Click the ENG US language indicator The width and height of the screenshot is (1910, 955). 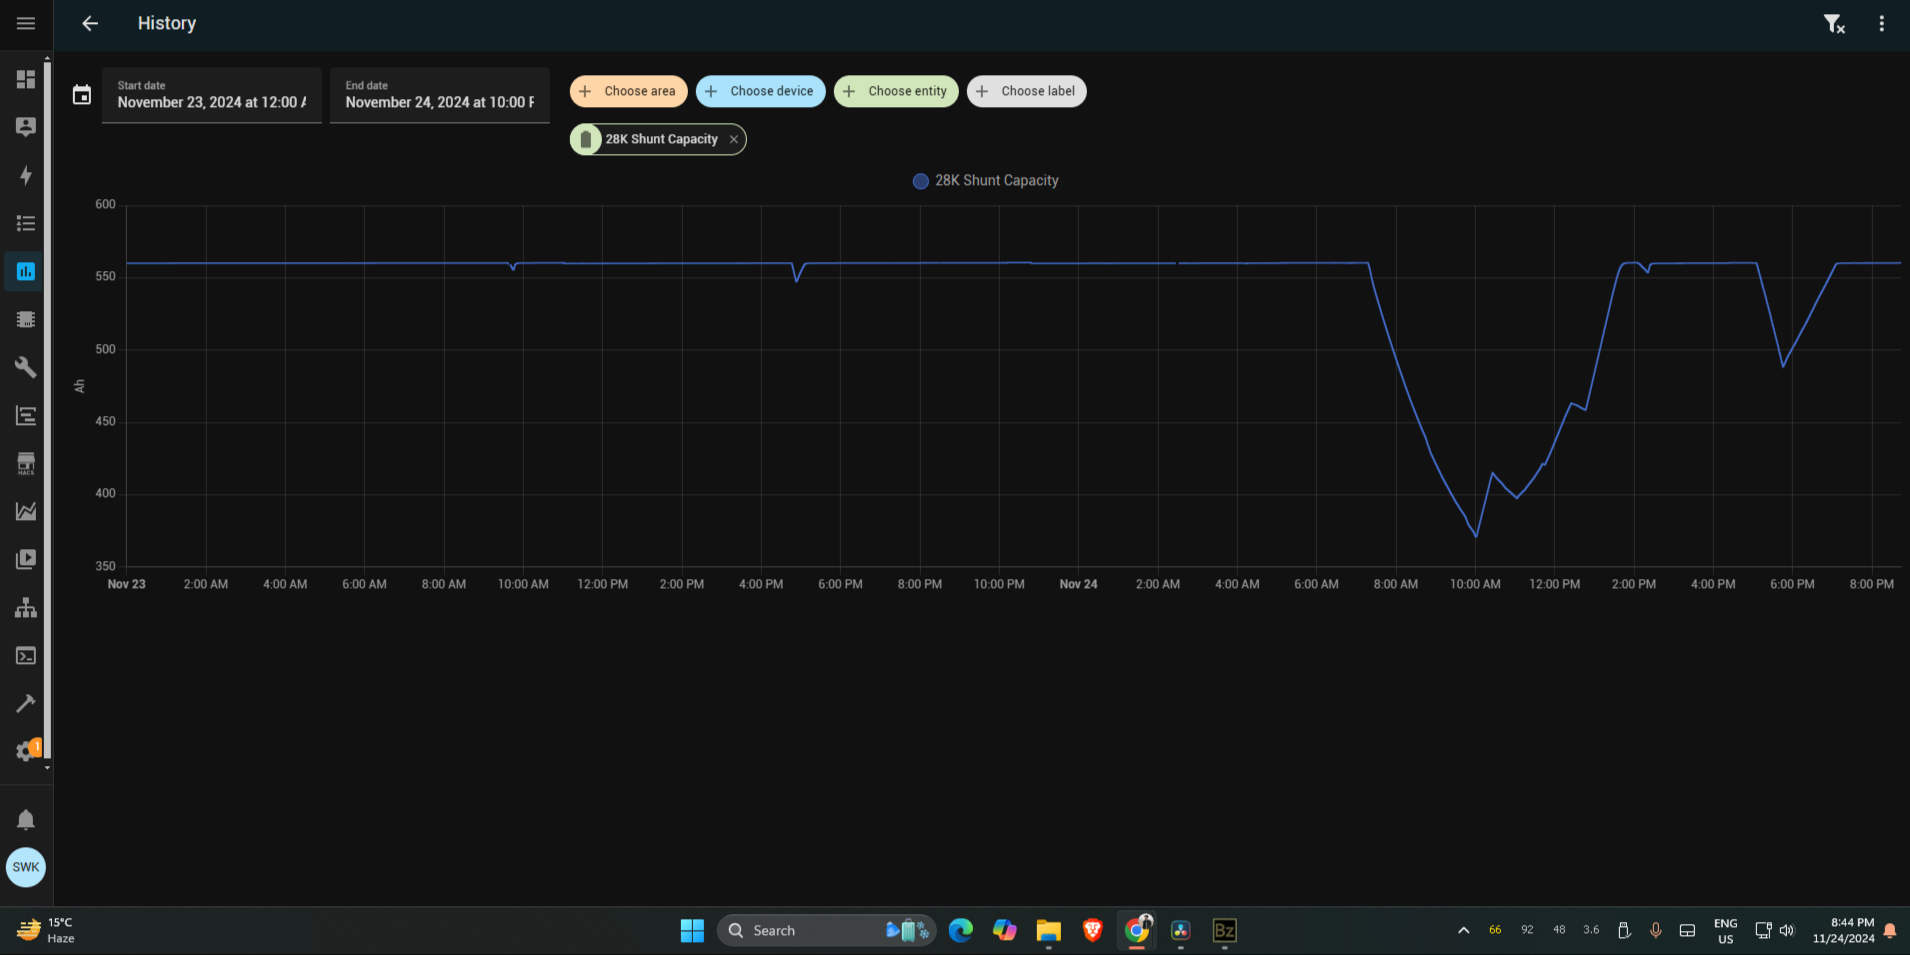coord(1725,930)
